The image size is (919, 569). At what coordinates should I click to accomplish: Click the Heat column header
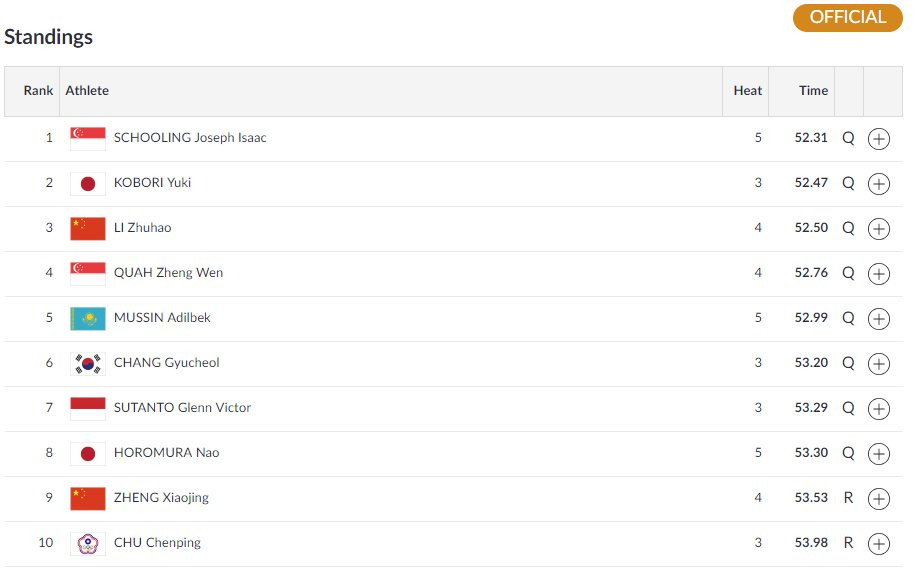pos(747,91)
